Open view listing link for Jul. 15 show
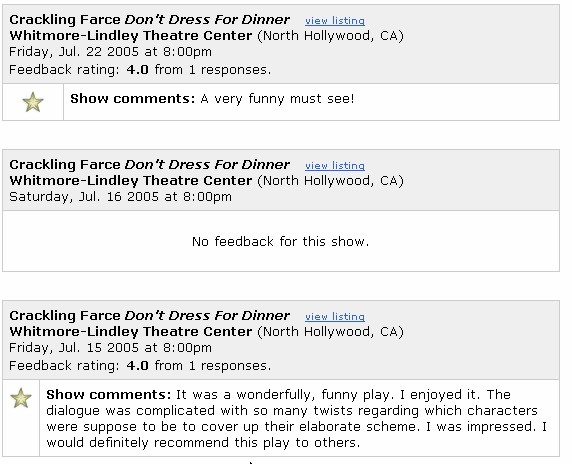The height and width of the screenshot is (464, 572). (335, 317)
